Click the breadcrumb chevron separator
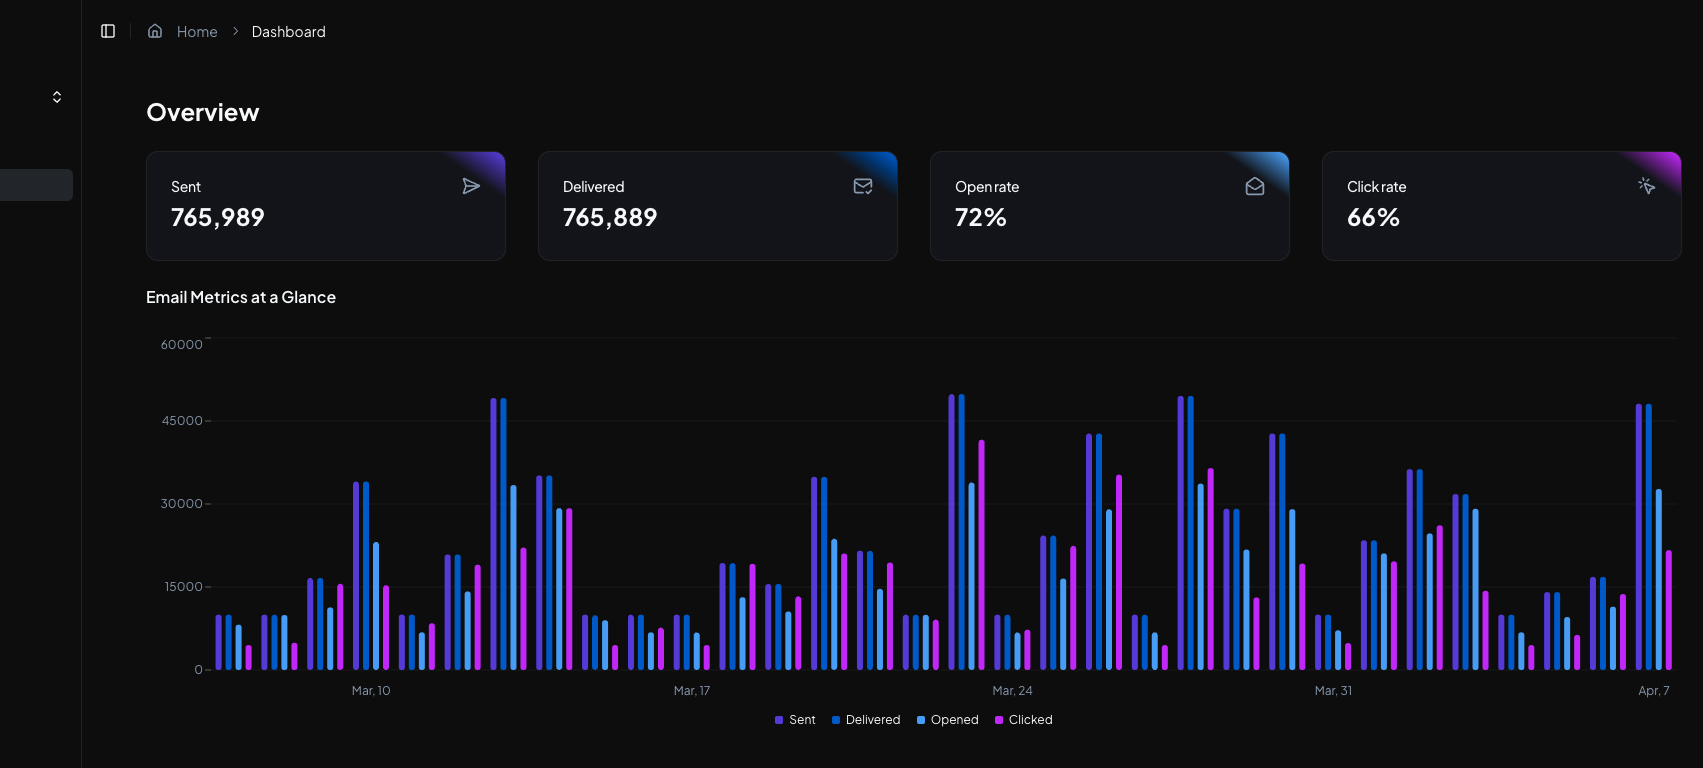The image size is (1703, 768). [x=235, y=31]
